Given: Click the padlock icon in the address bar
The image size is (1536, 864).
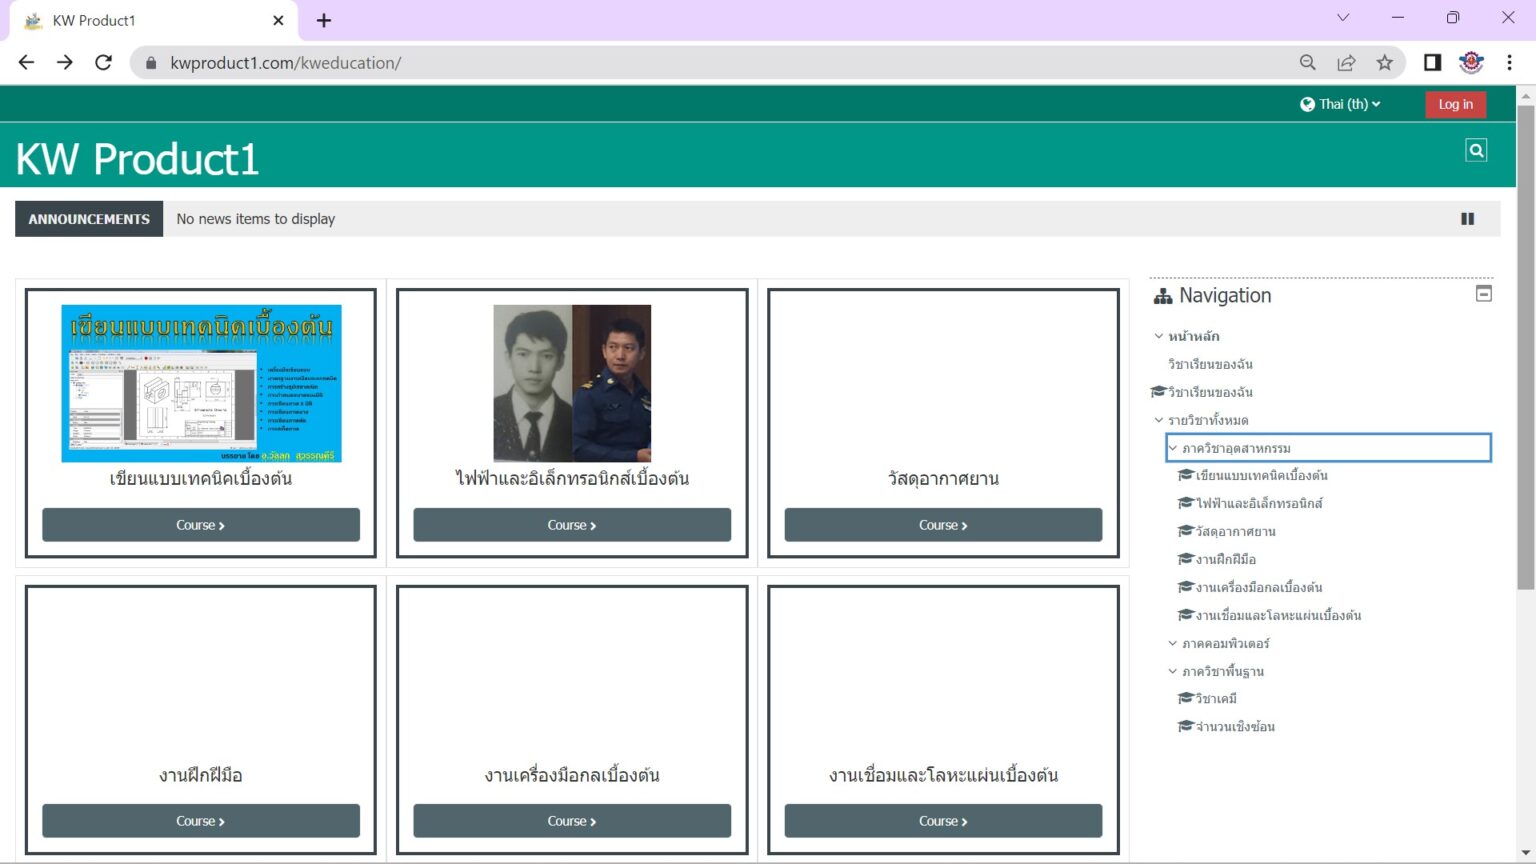Looking at the screenshot, I should pyautogui.click(x=151, y=62).
